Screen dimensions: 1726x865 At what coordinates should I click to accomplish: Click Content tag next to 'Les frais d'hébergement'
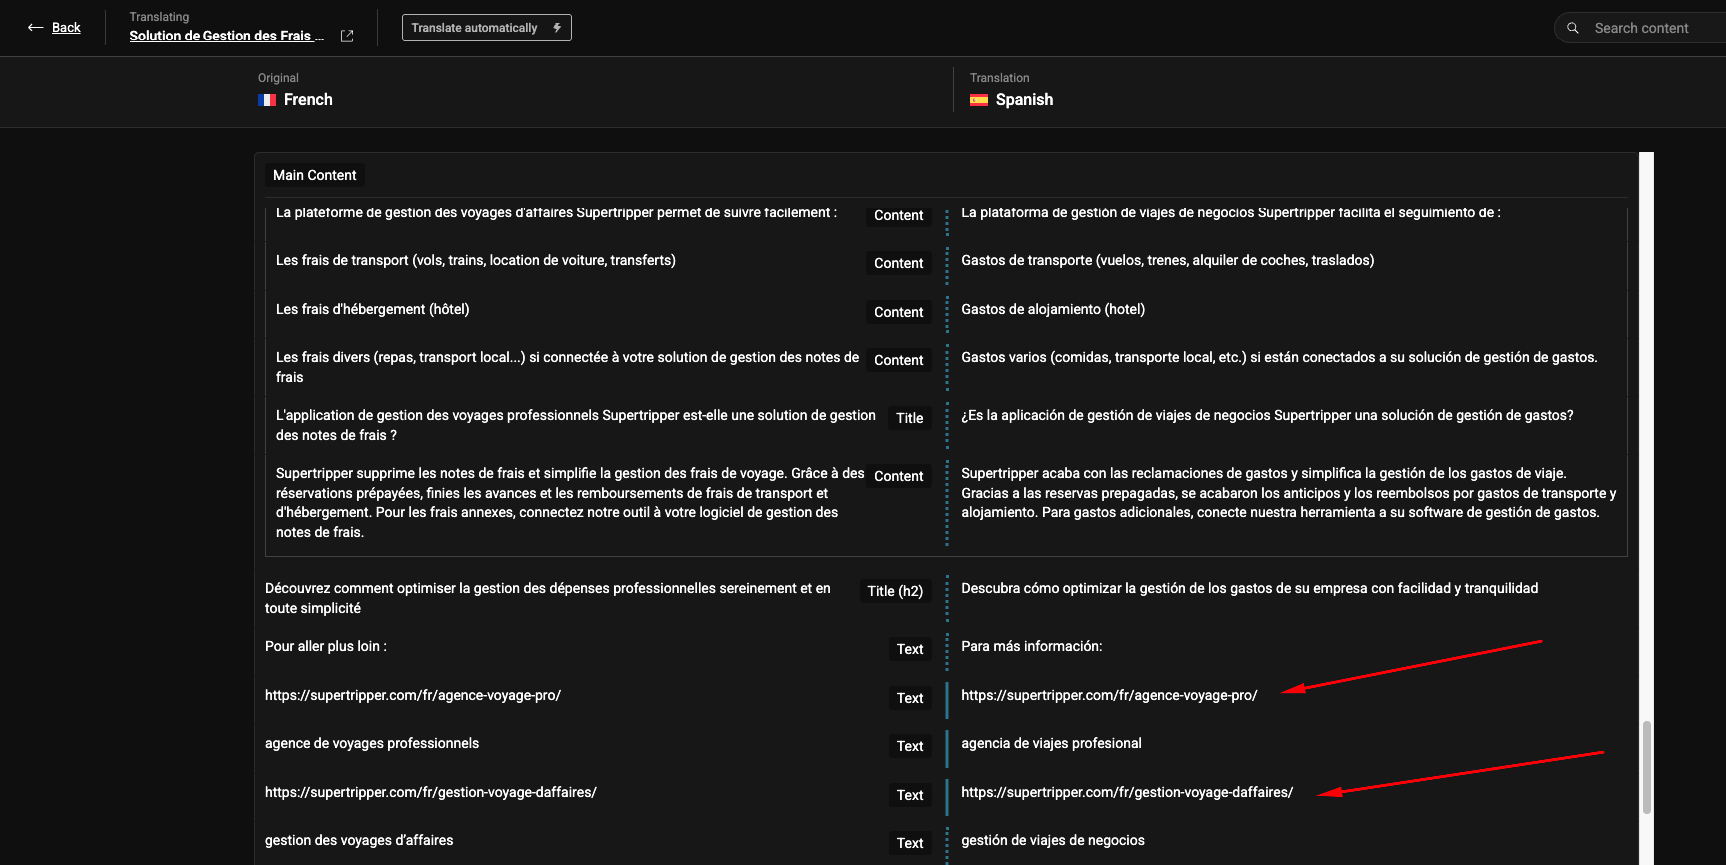click(x=898, y=312)
